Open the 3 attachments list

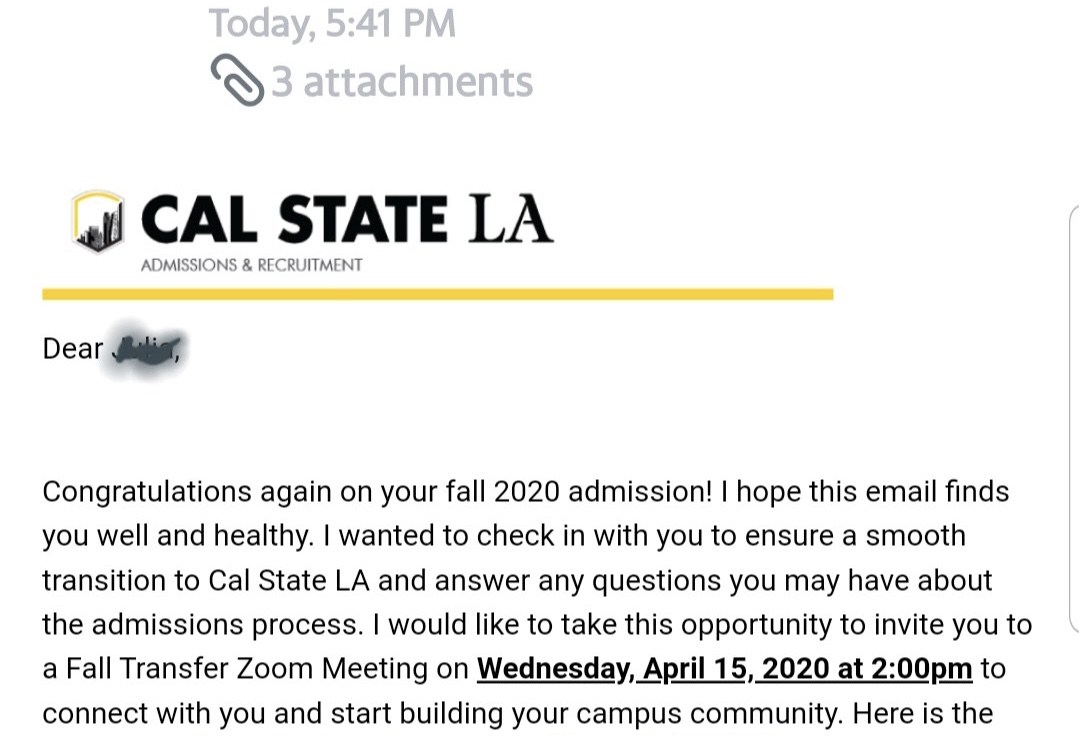coord(402,82)
